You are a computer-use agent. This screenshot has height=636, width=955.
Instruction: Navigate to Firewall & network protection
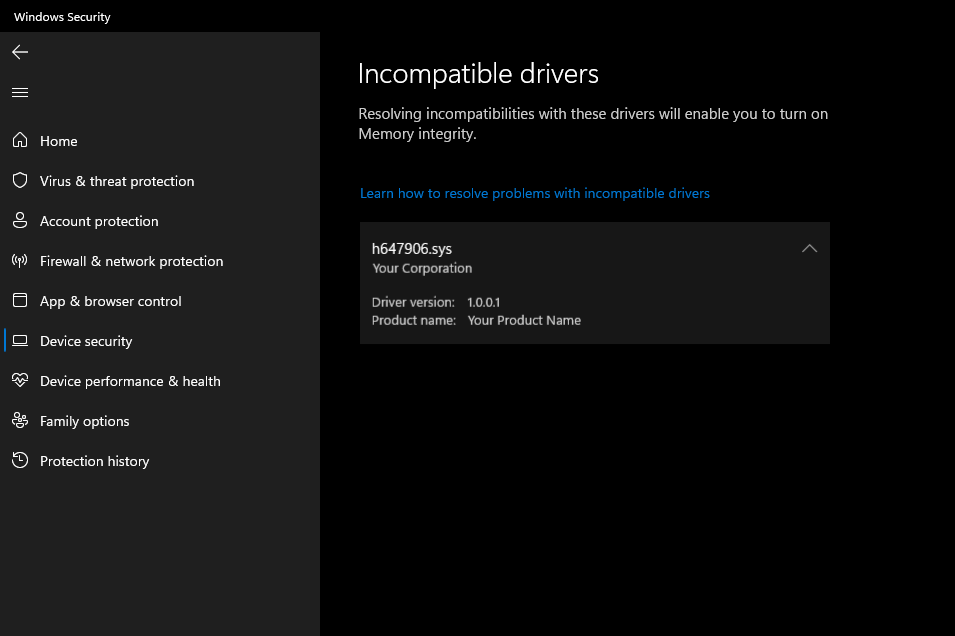(x=131, y=260)
